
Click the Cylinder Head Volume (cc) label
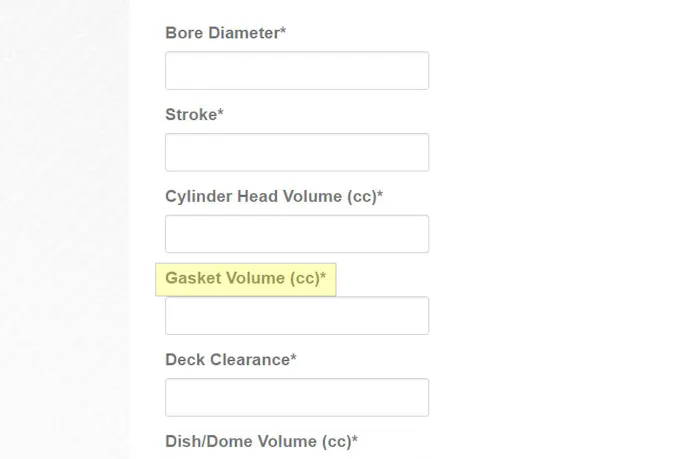270,196
